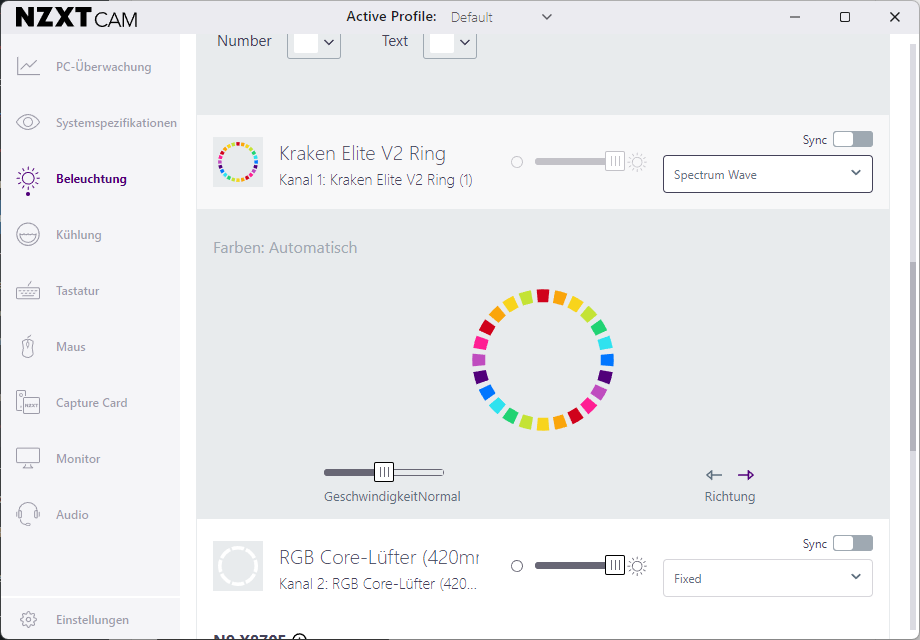Expand the Active Profile Default dropdown
The image size is (920, 640).
501,17
